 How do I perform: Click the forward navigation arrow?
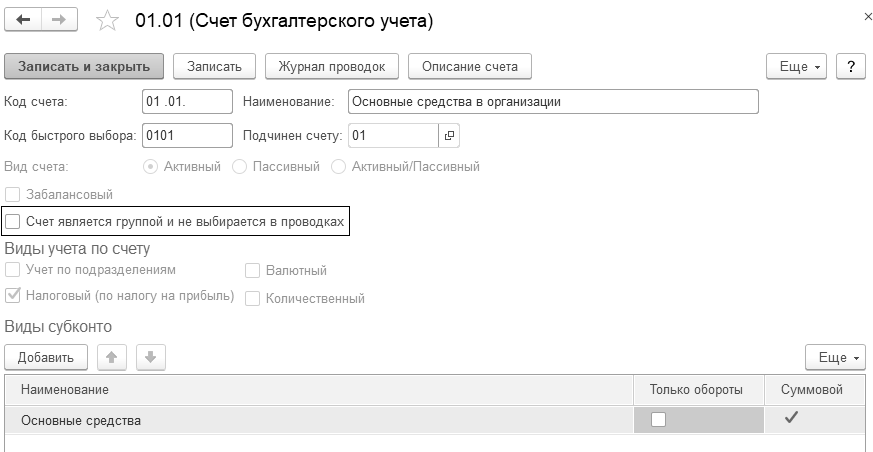(58, 20)
